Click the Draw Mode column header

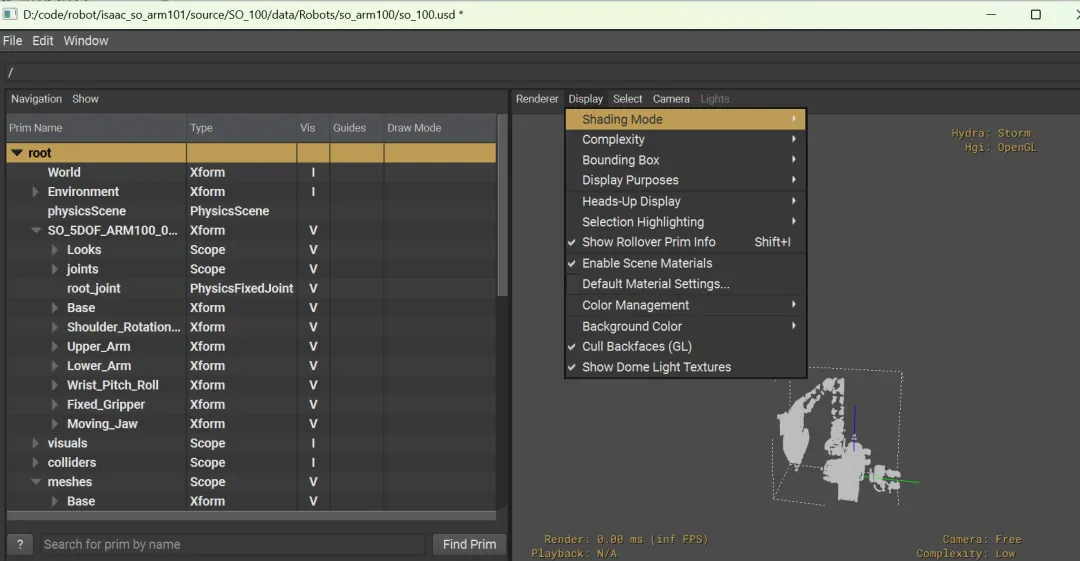(x=440, y=128)
